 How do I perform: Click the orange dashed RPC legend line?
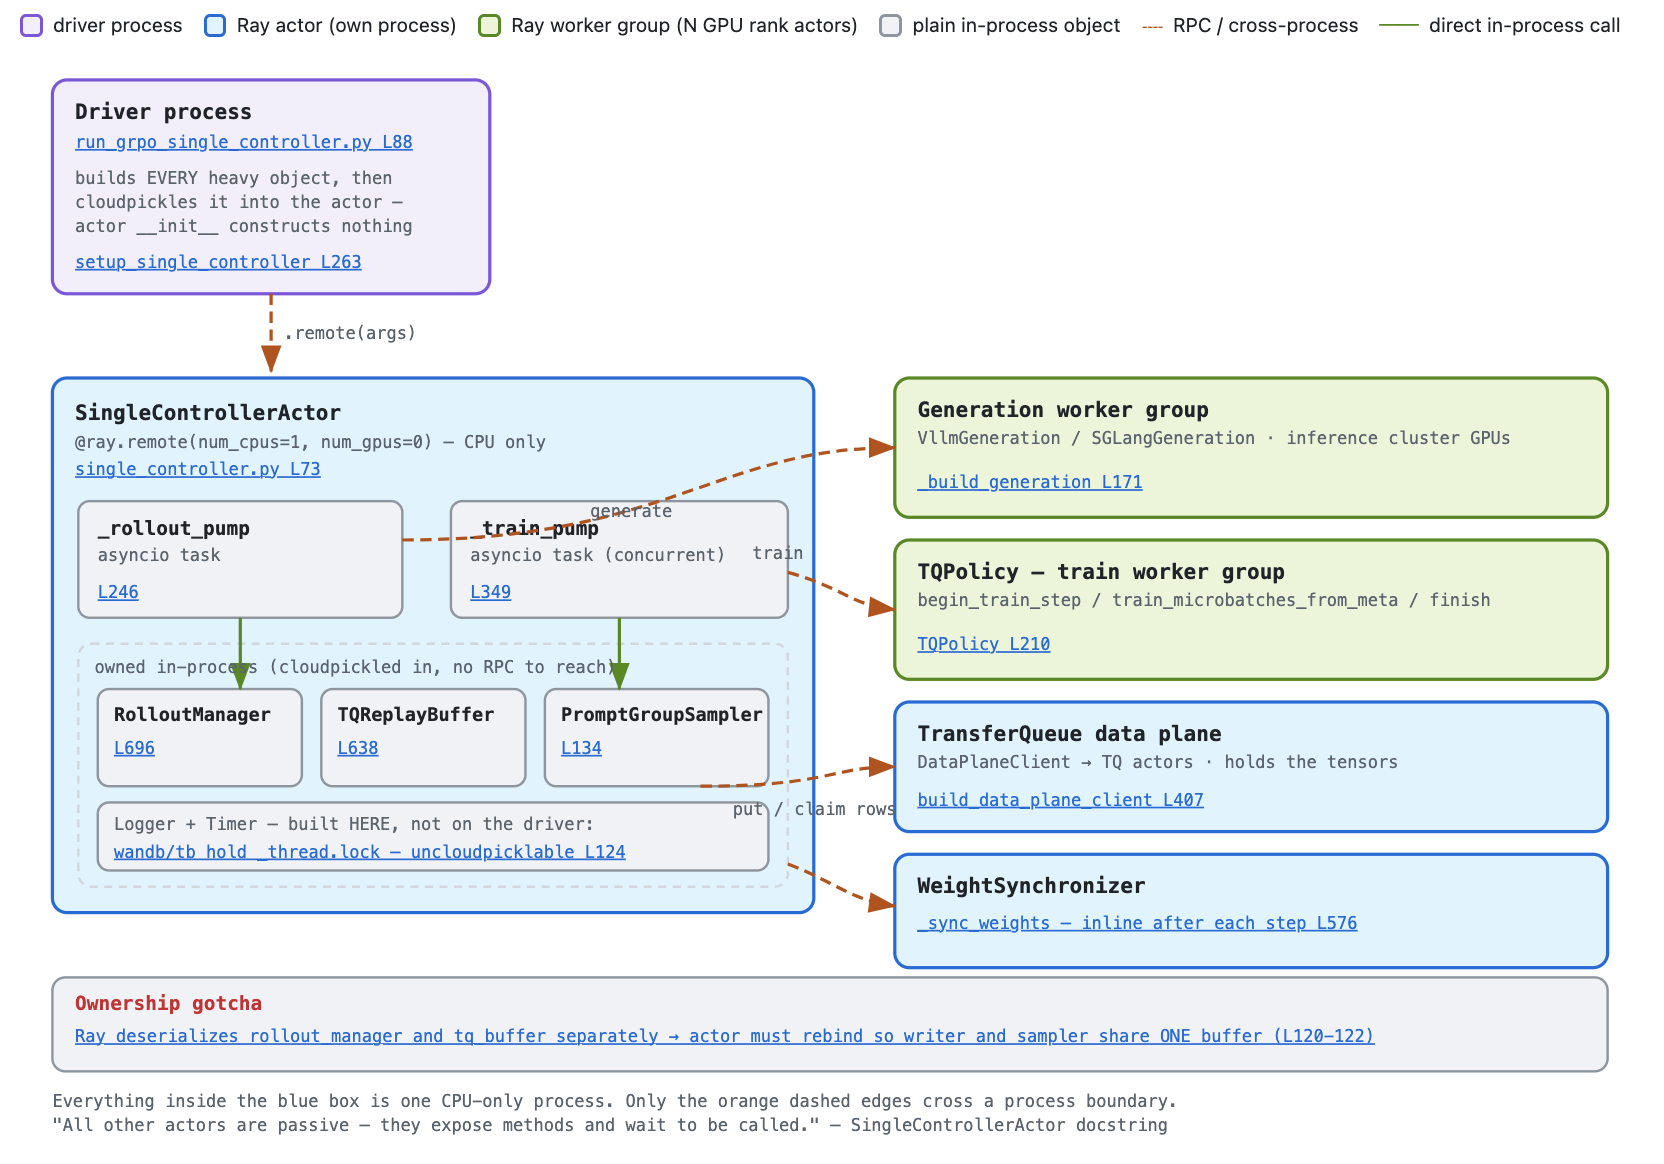click(1152, 26)
